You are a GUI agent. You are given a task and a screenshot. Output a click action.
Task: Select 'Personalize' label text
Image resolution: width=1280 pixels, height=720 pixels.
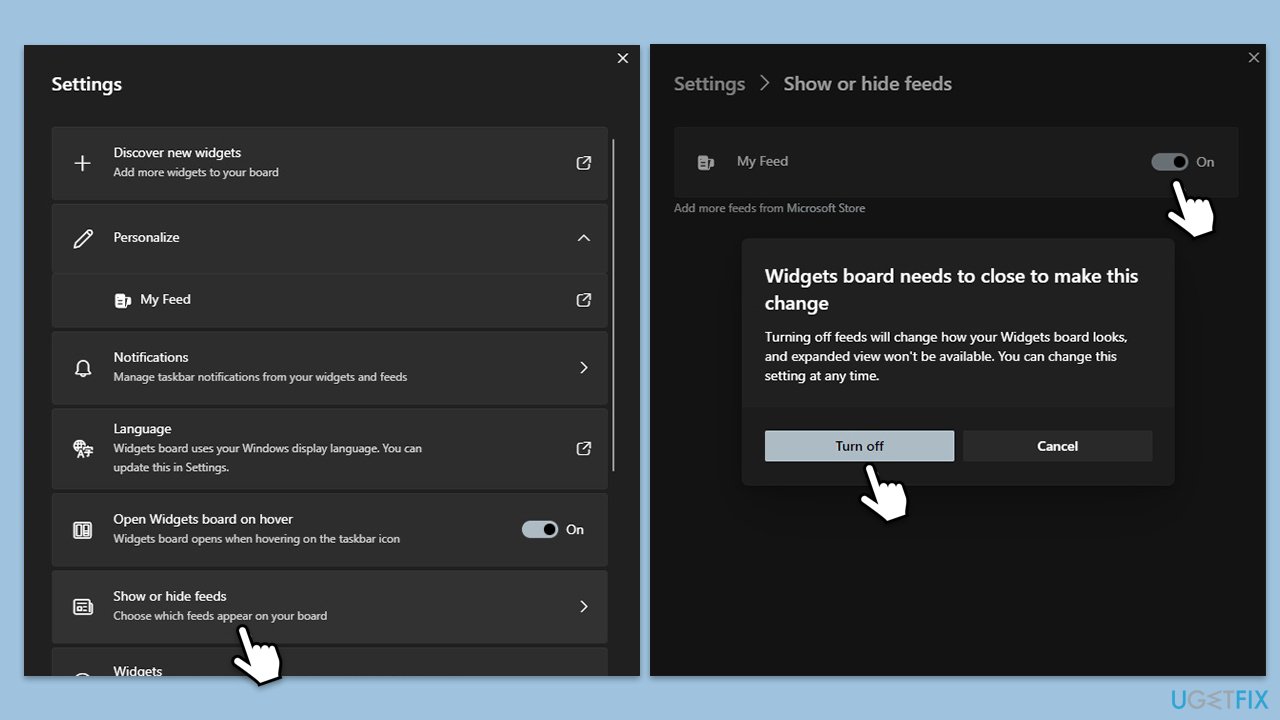point(146,238)
